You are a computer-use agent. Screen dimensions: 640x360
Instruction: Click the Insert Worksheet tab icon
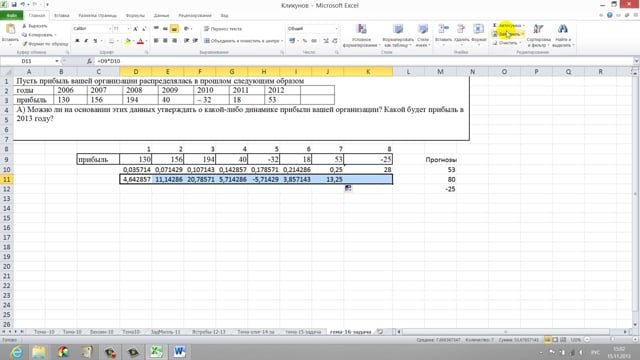pos(380,332)
